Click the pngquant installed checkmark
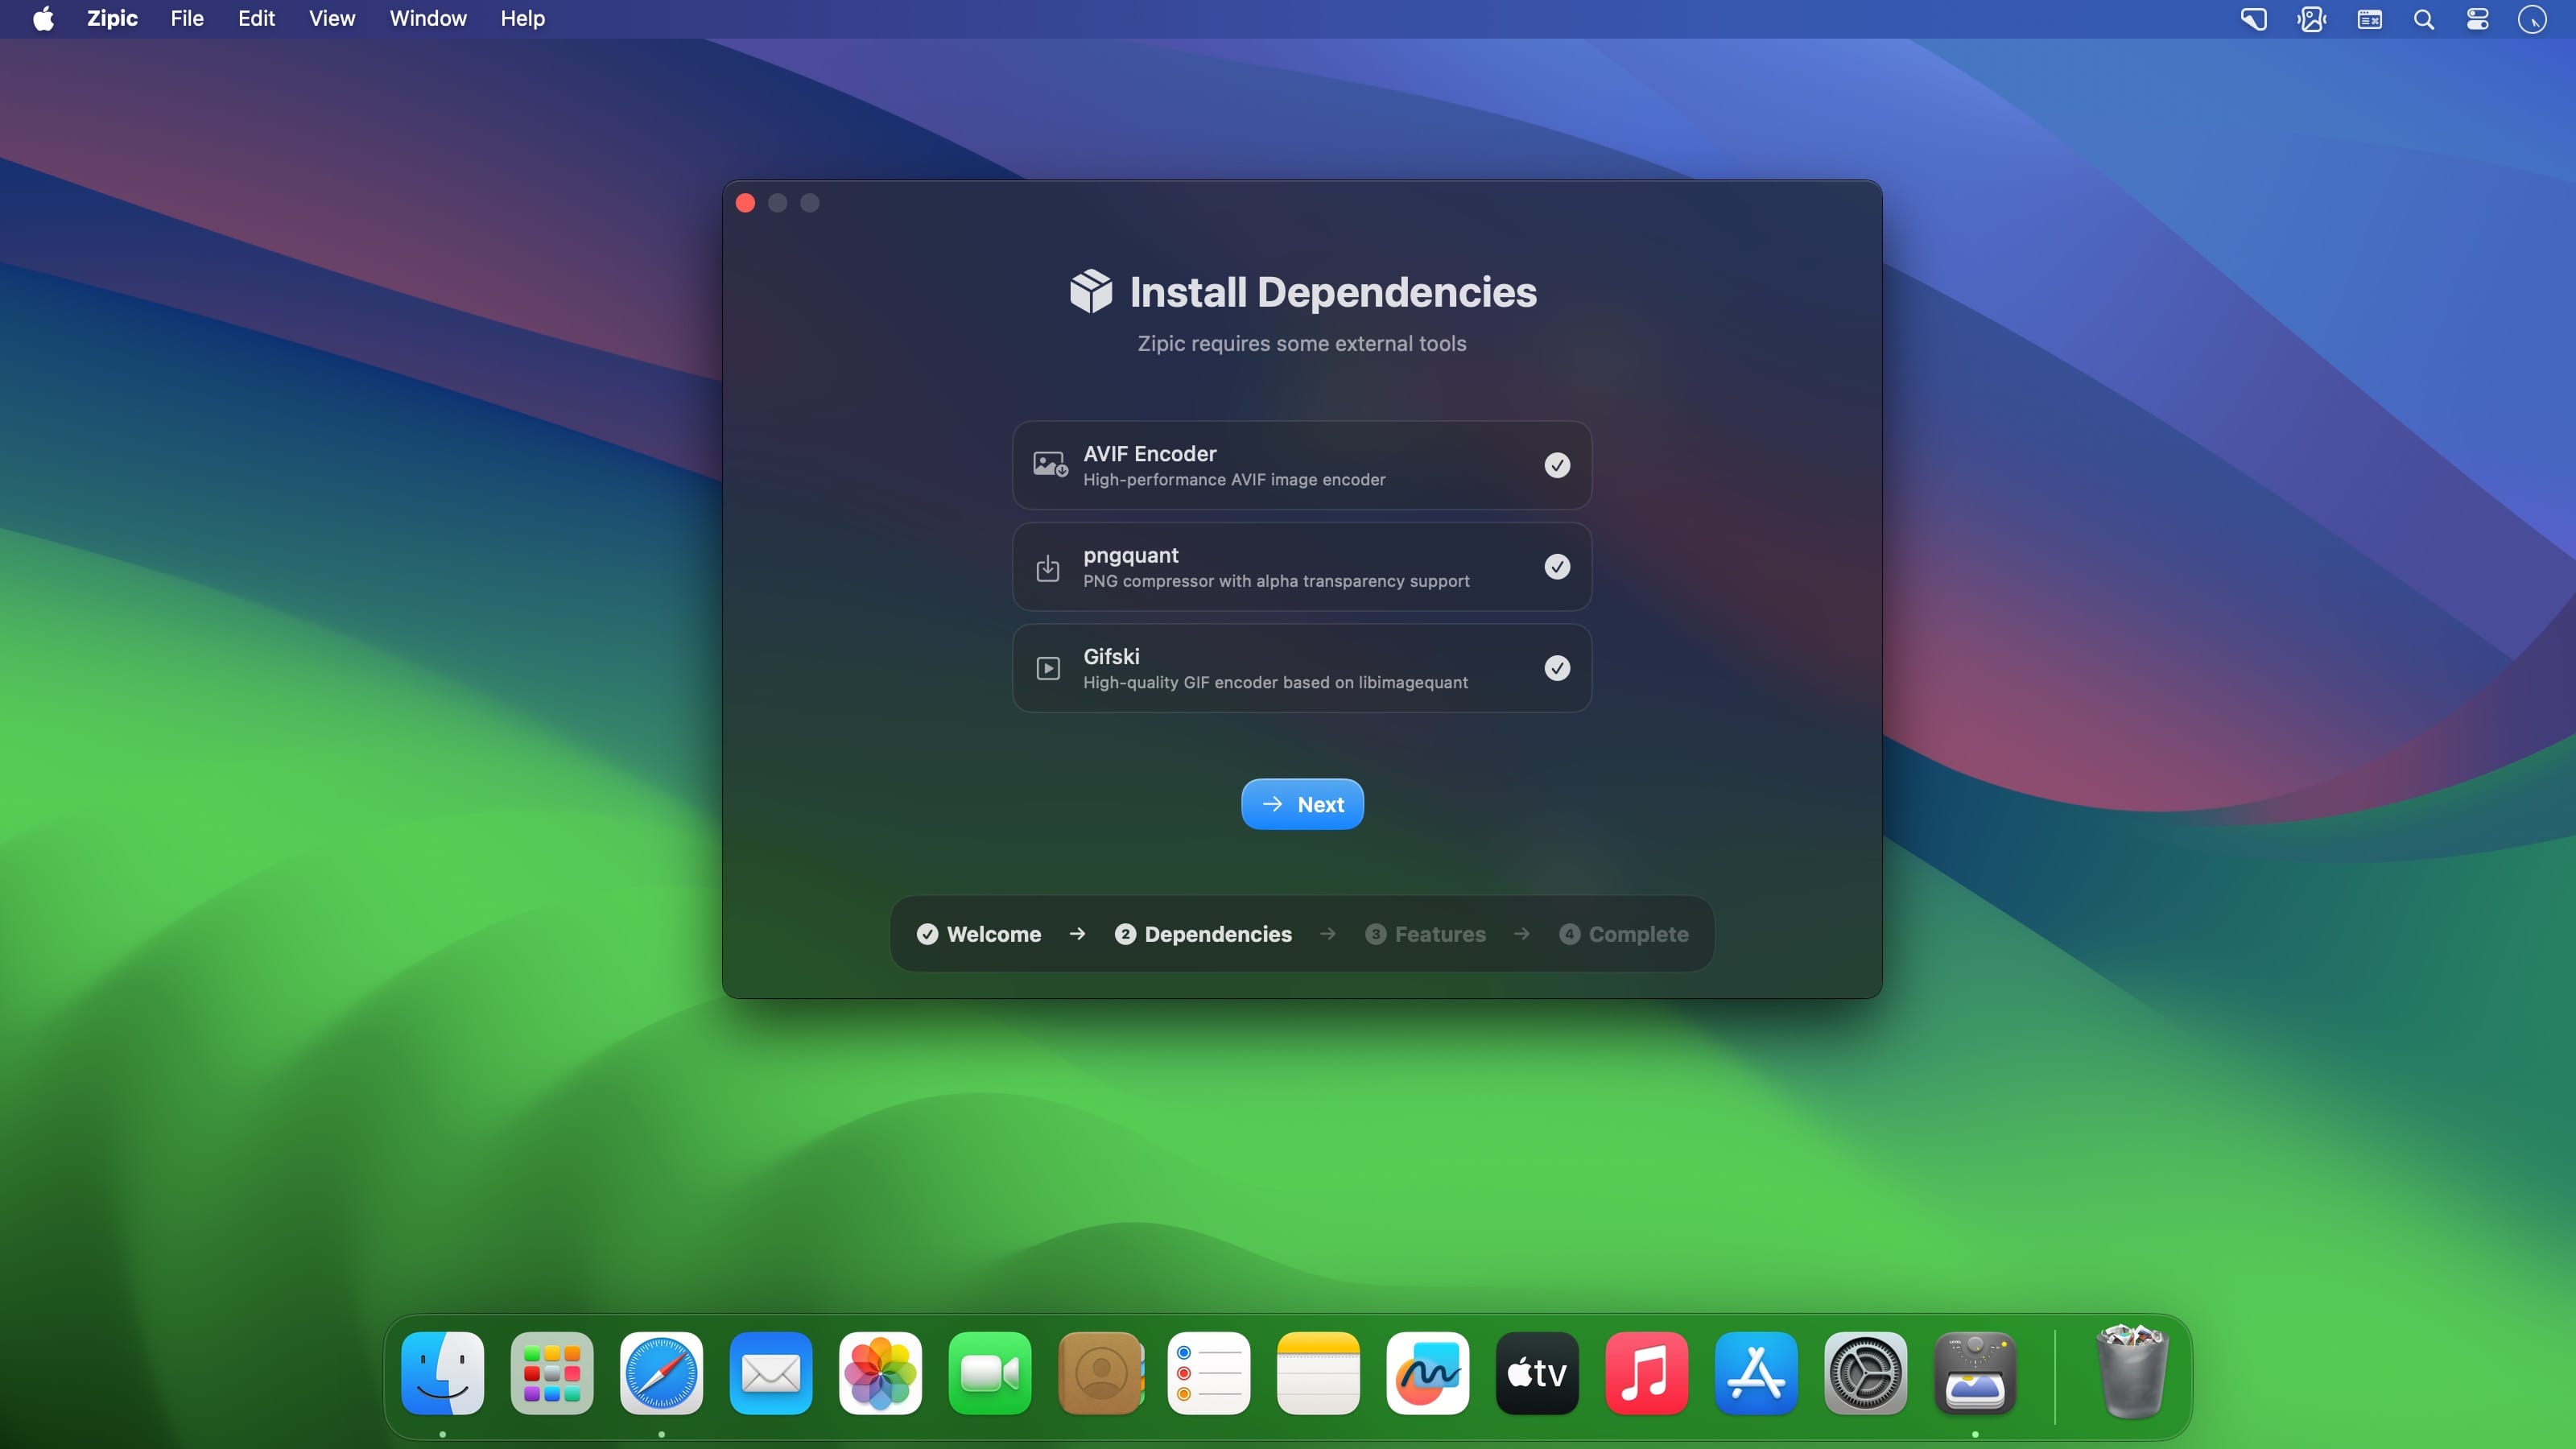 (1556, 567)
